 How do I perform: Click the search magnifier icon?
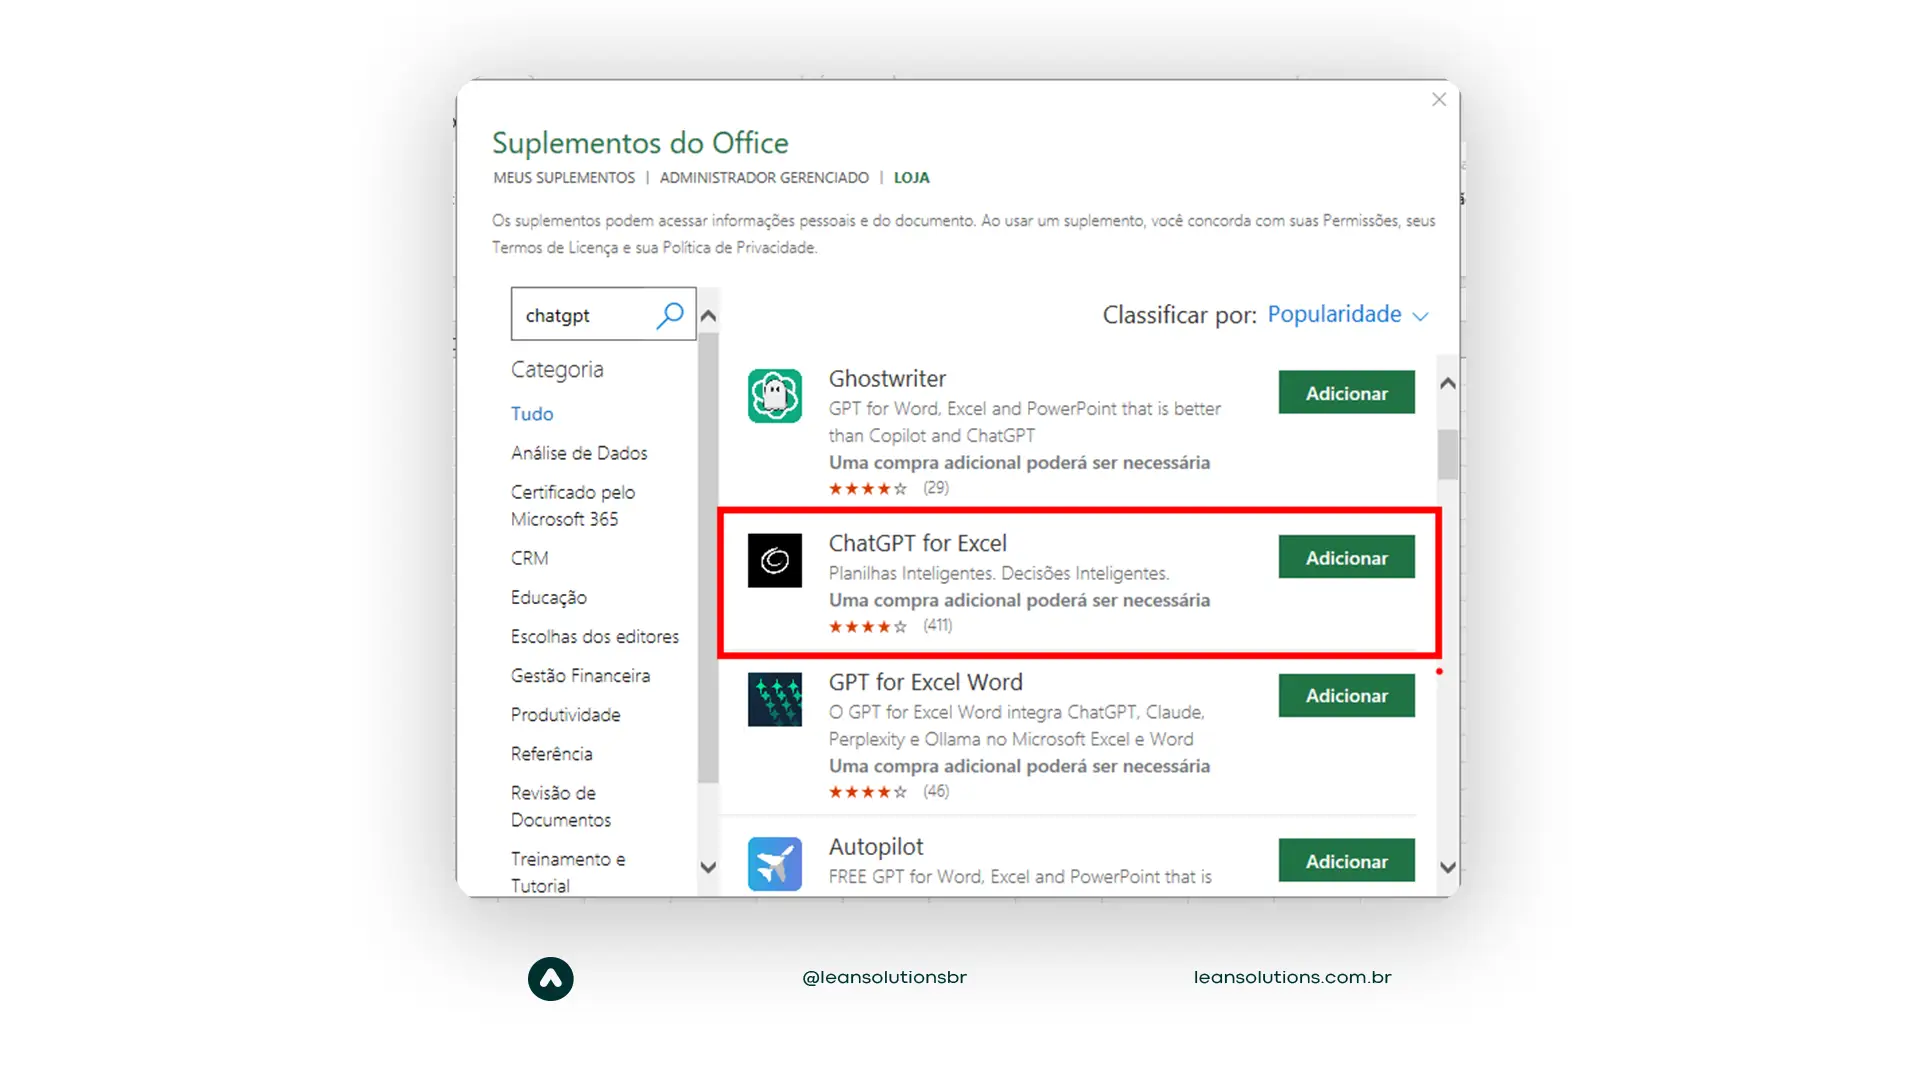(x=669, y=315)
